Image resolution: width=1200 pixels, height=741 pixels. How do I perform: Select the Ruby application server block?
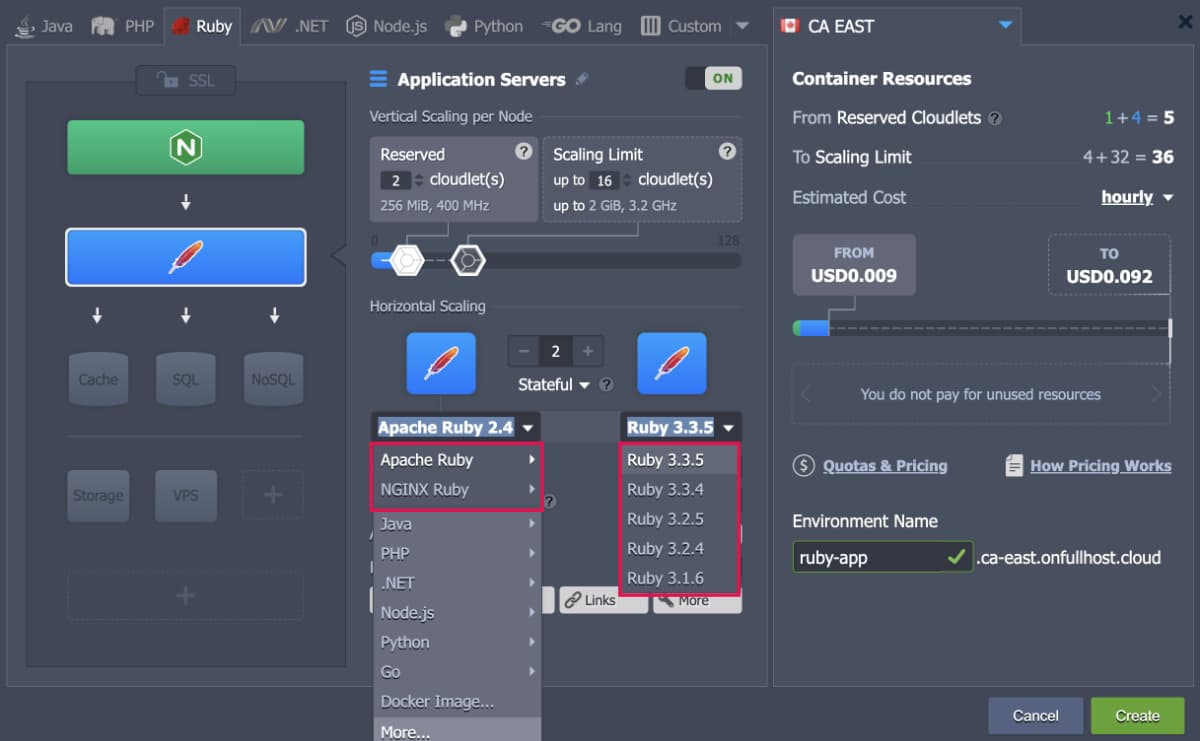[x=185, y=257]
